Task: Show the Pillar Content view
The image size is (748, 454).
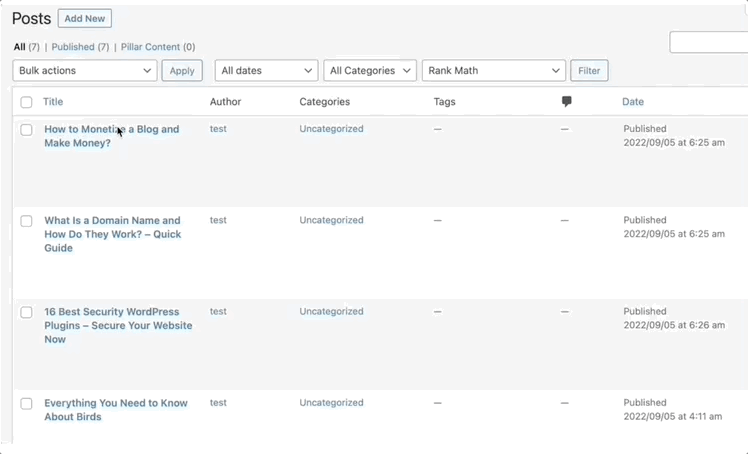Action: click(157, 47)
